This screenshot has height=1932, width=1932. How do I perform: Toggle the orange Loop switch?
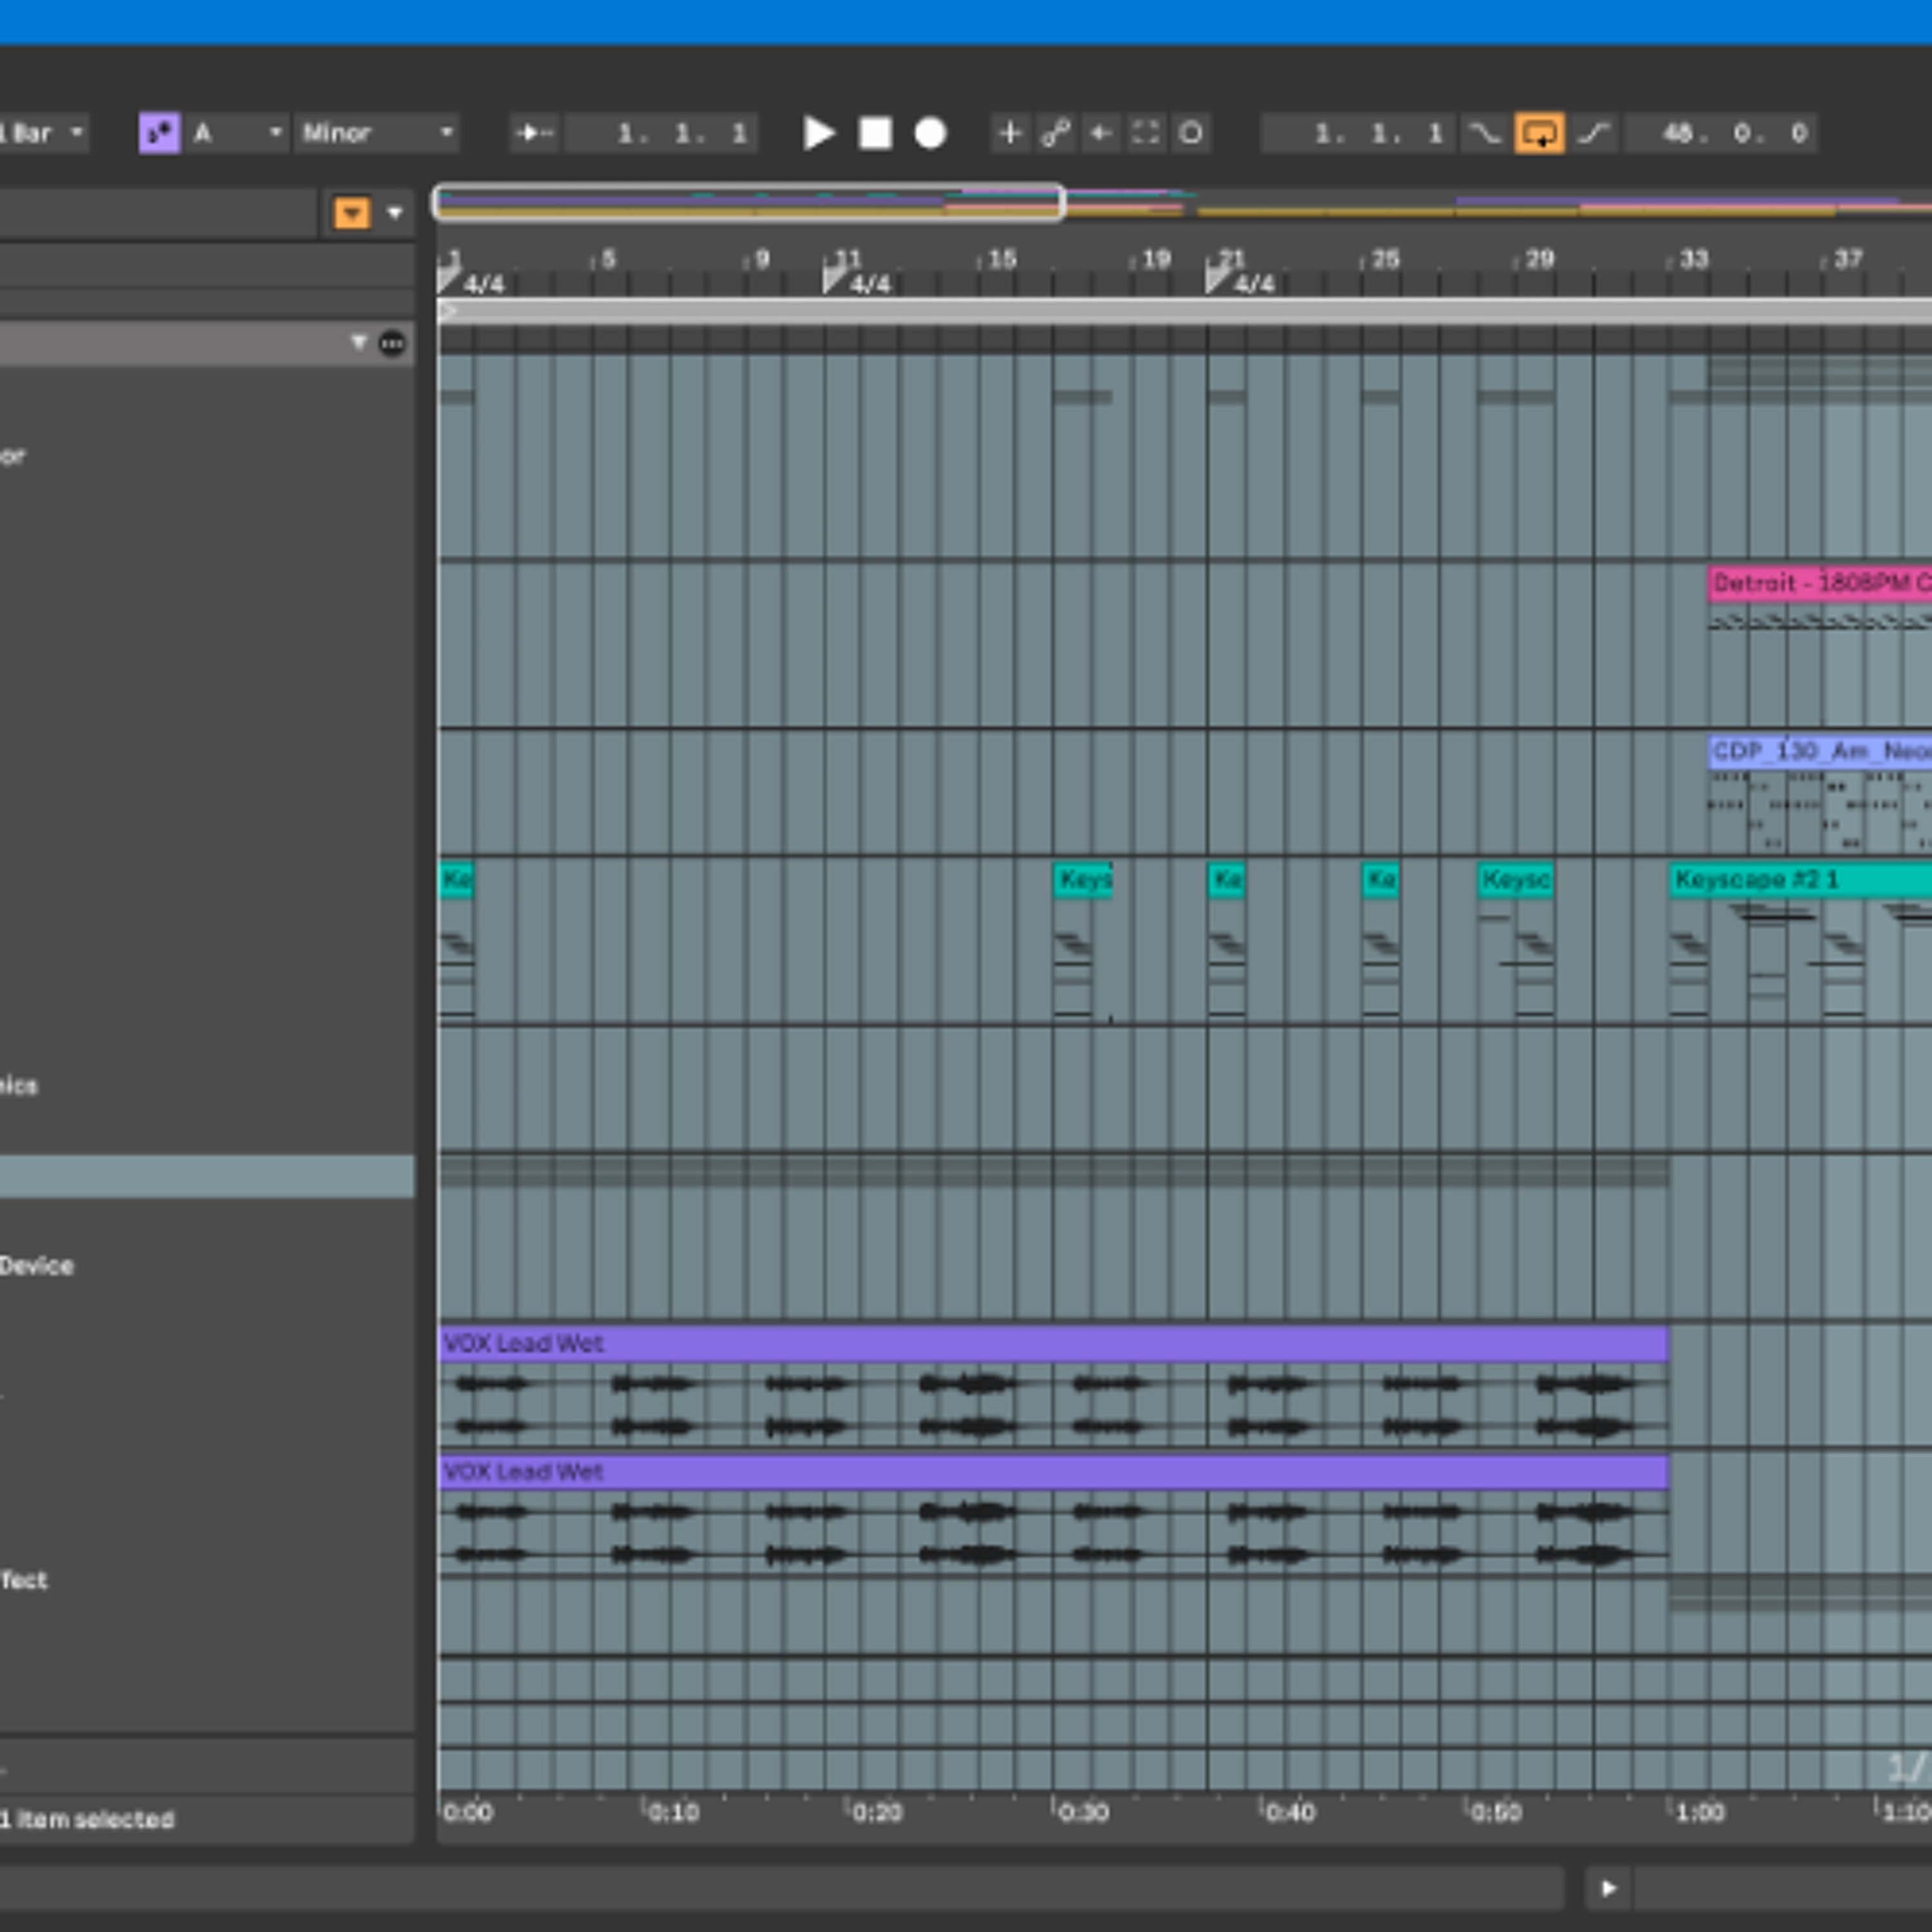[x=1540, y=133]
